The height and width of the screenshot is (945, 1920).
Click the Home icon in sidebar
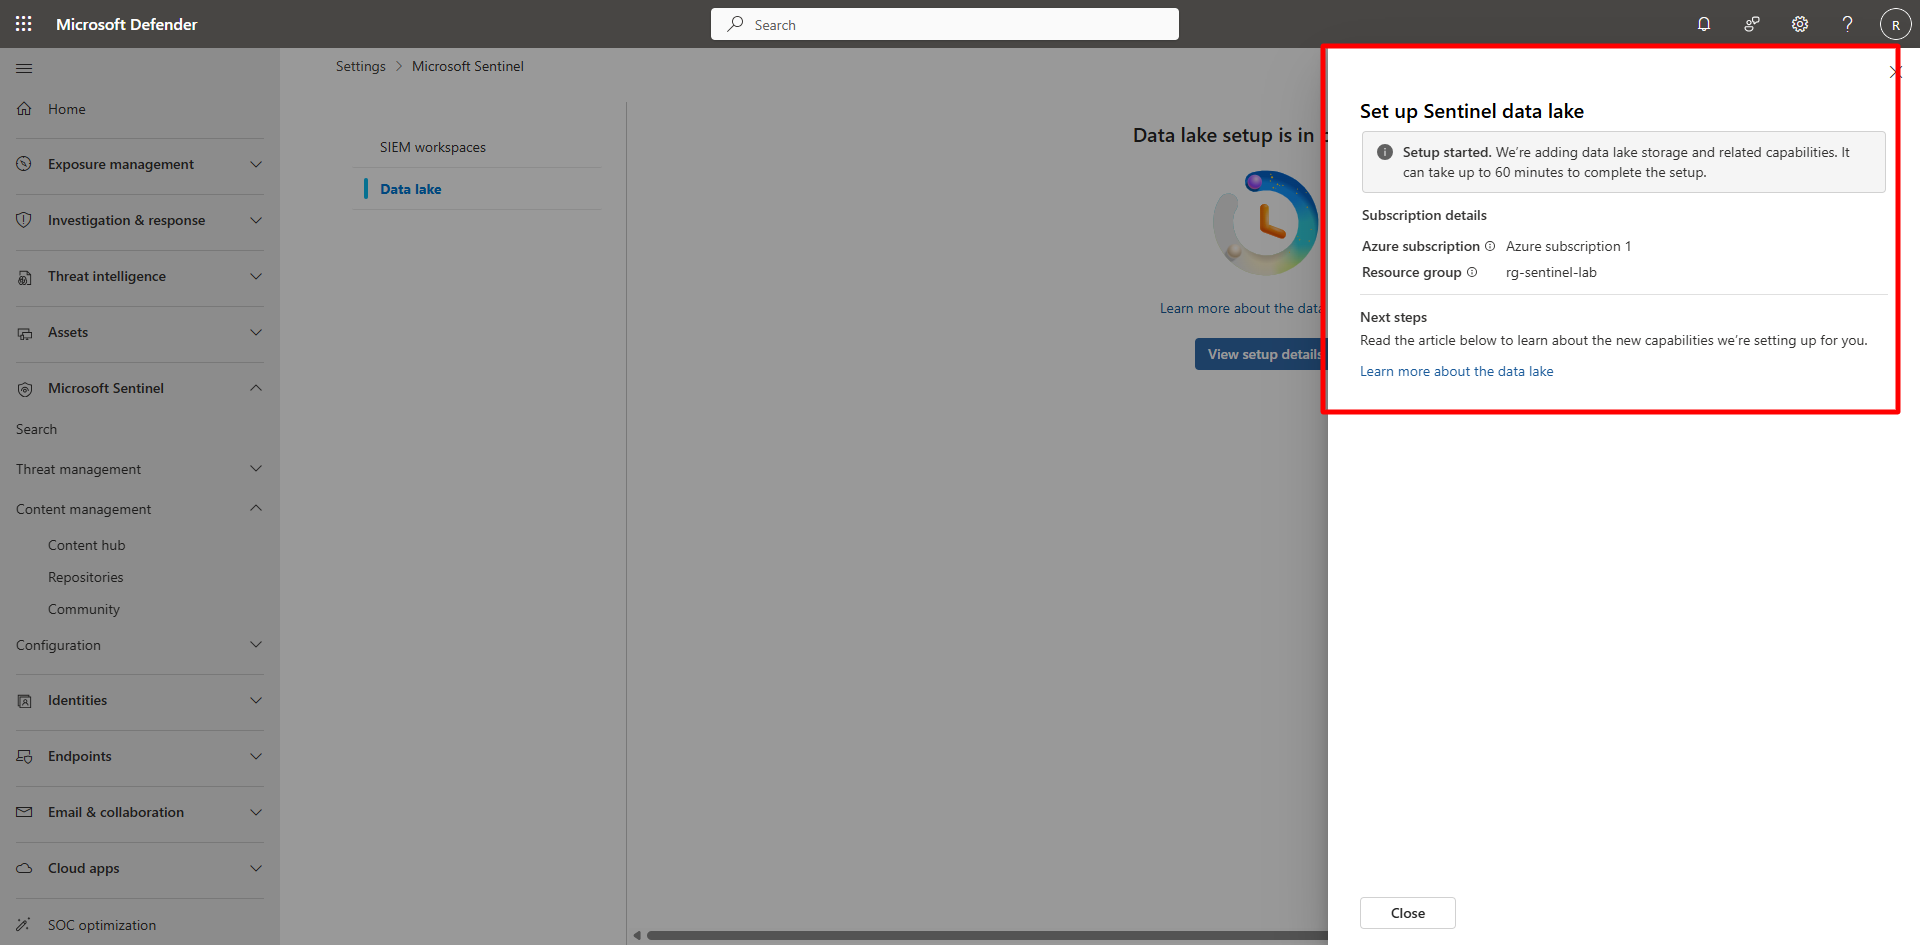[x=24, y=109]
